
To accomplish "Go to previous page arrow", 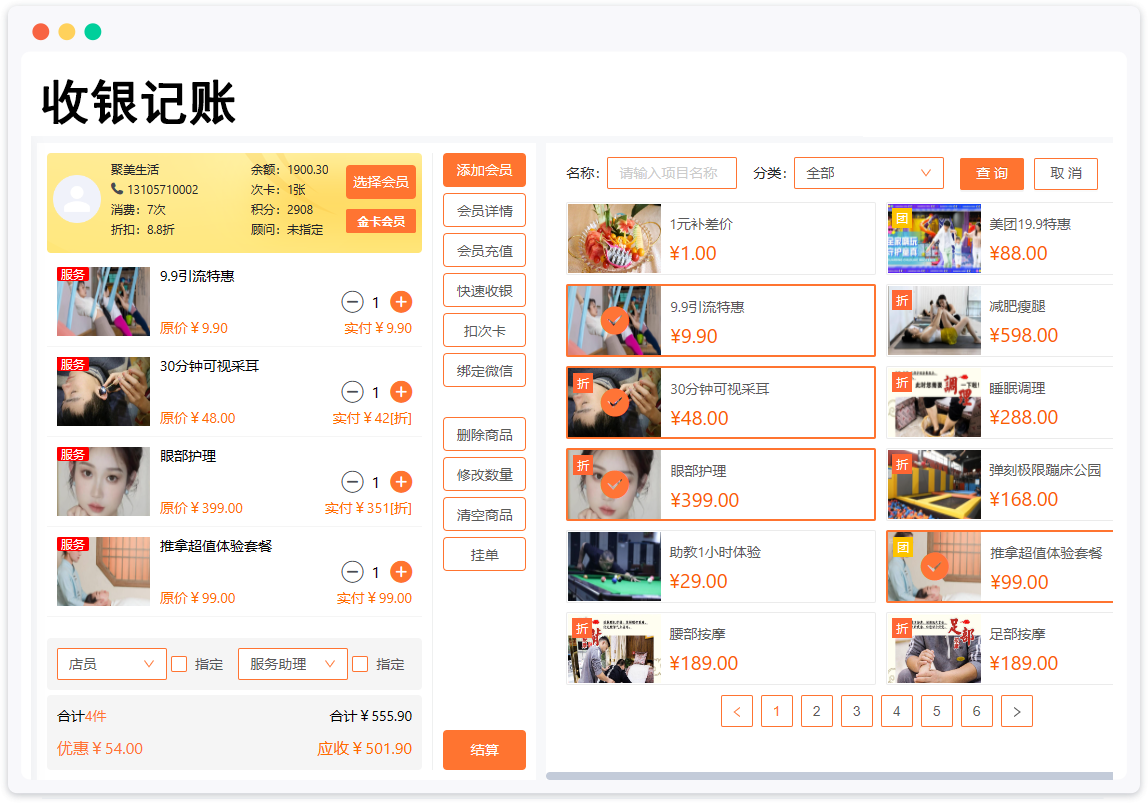I will [x=737, y=712].
